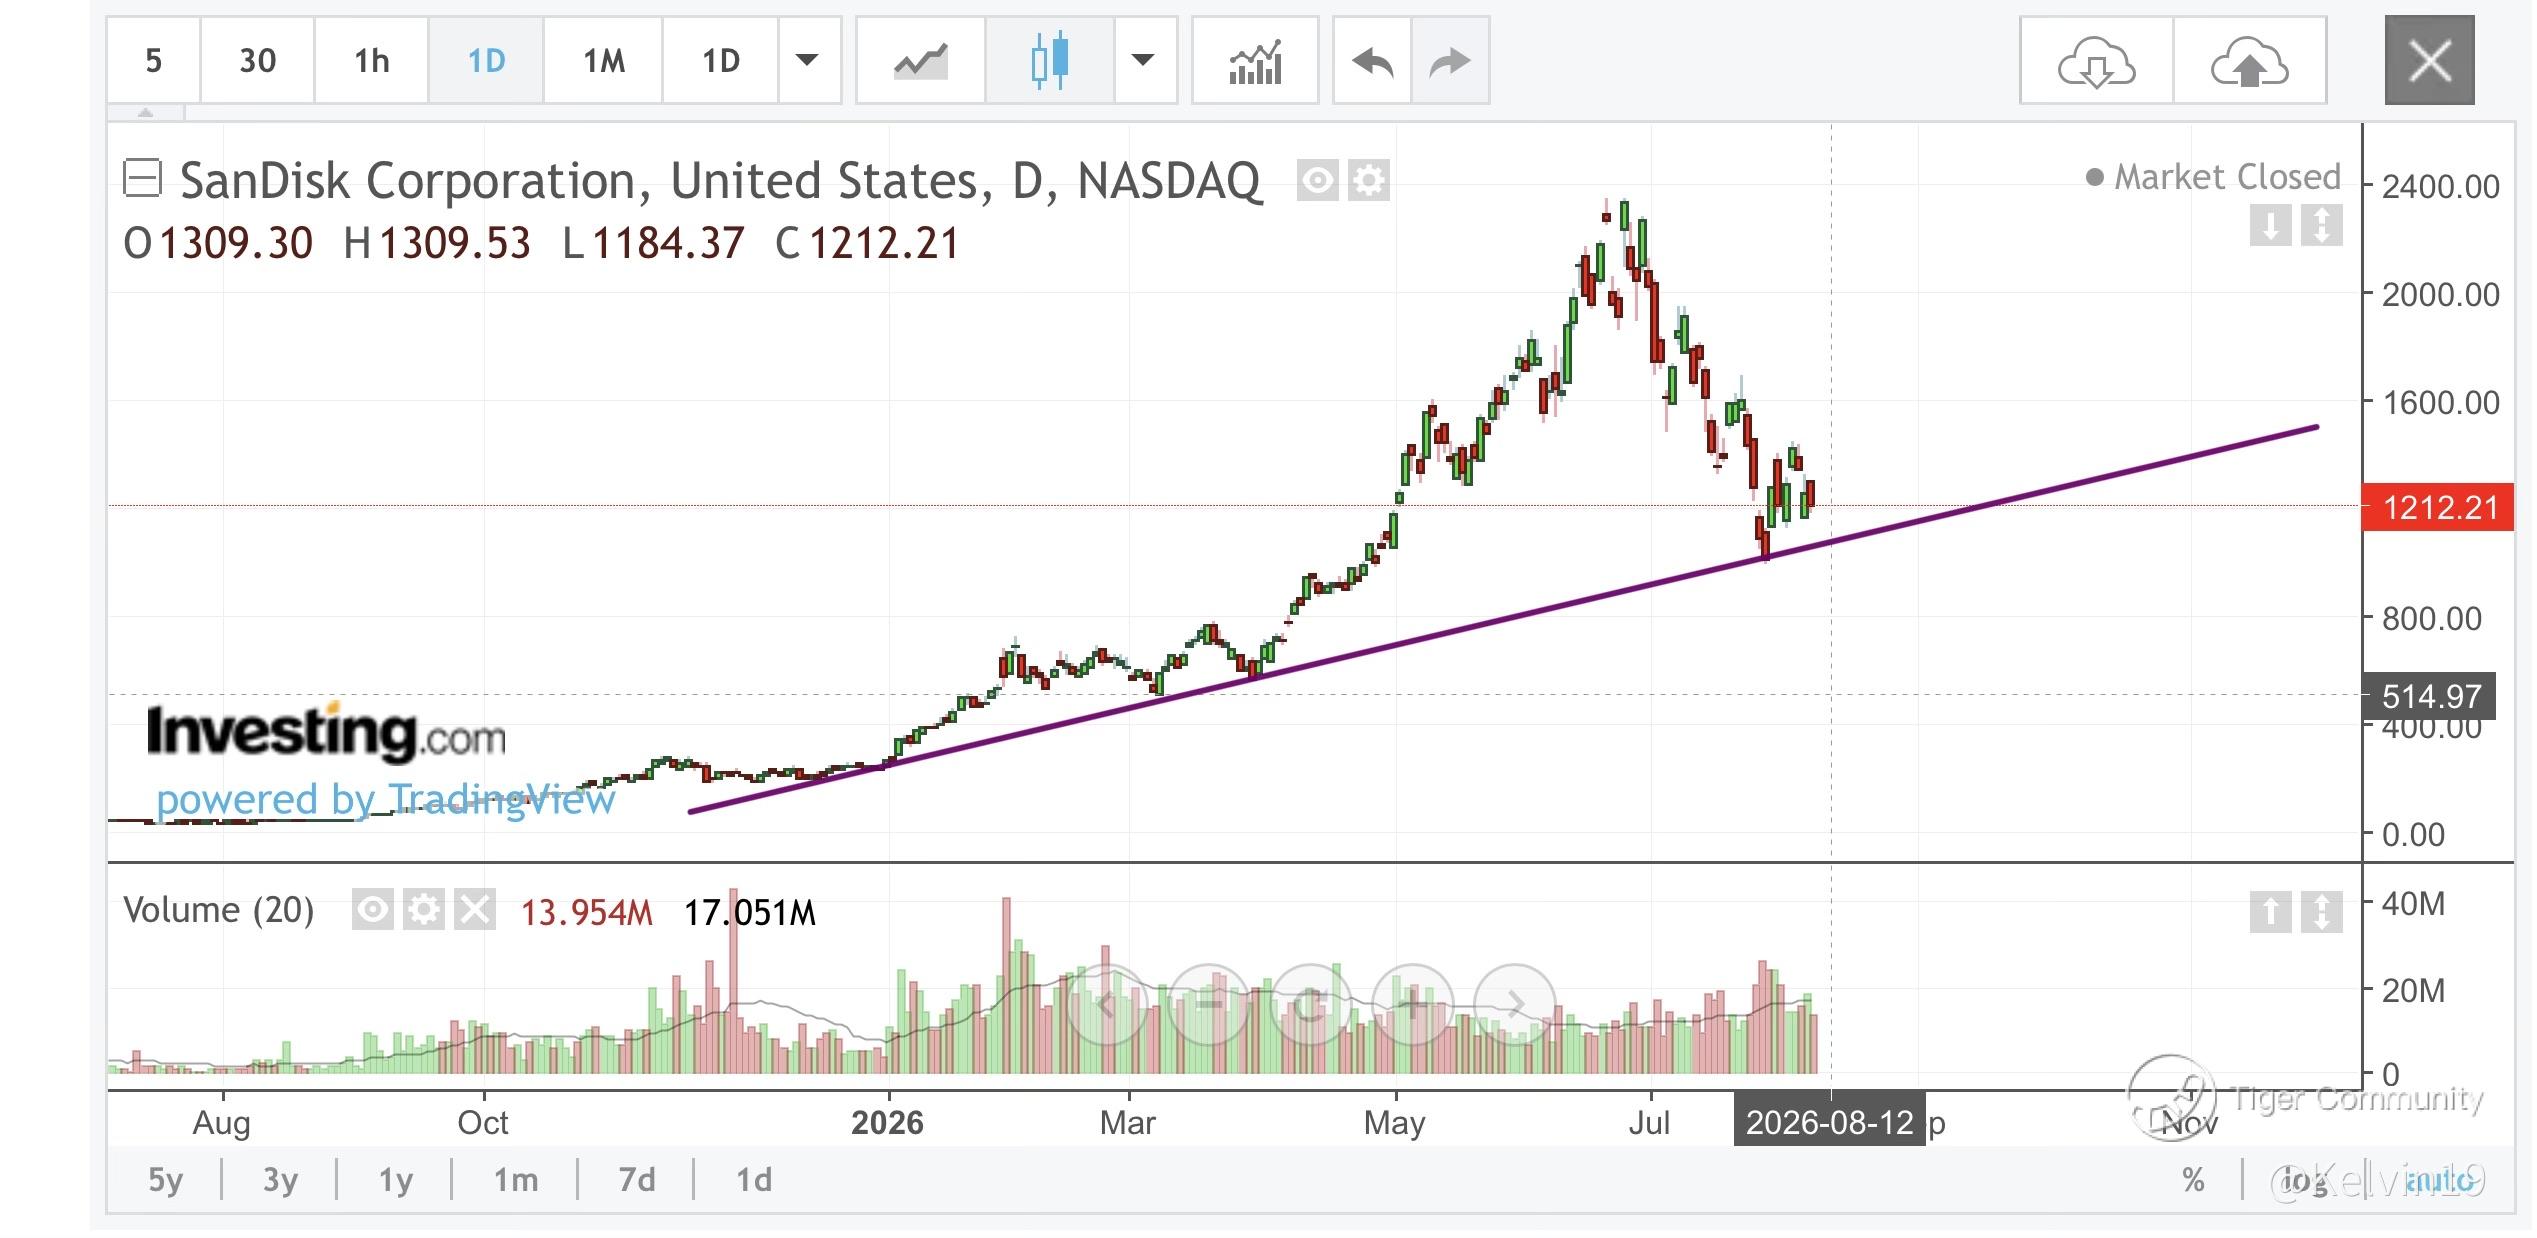Hide the Volume indicator
Image resolution: width=2537 pixels, height=1238 pixels.
pyautogui.click(x=372, y=910)
